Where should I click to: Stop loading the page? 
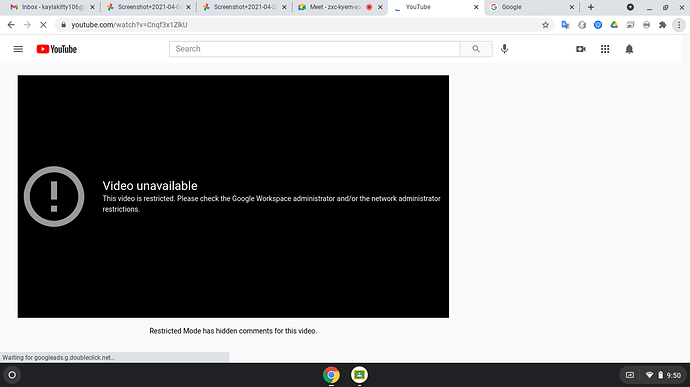(x=43, y=25)
